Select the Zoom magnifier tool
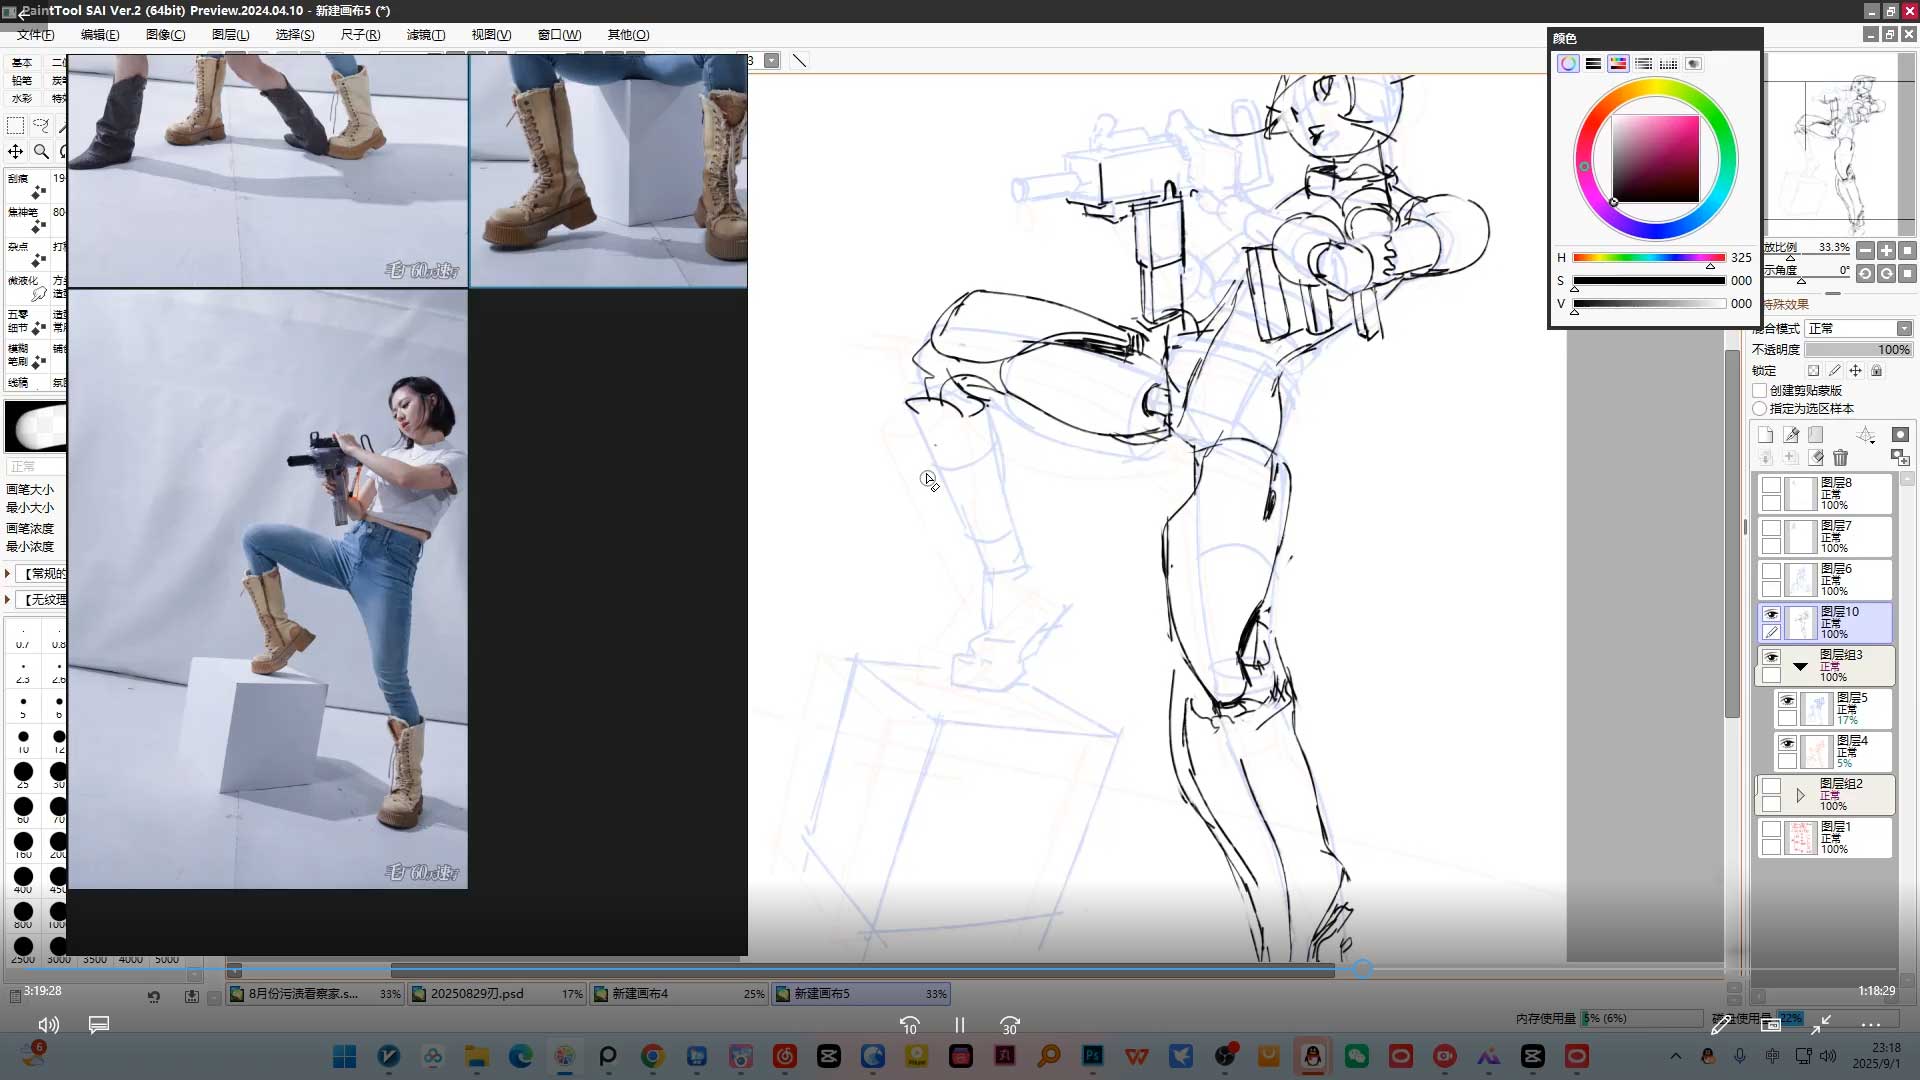Viewport: 1920px width, 1080px height. pos(41,151)
